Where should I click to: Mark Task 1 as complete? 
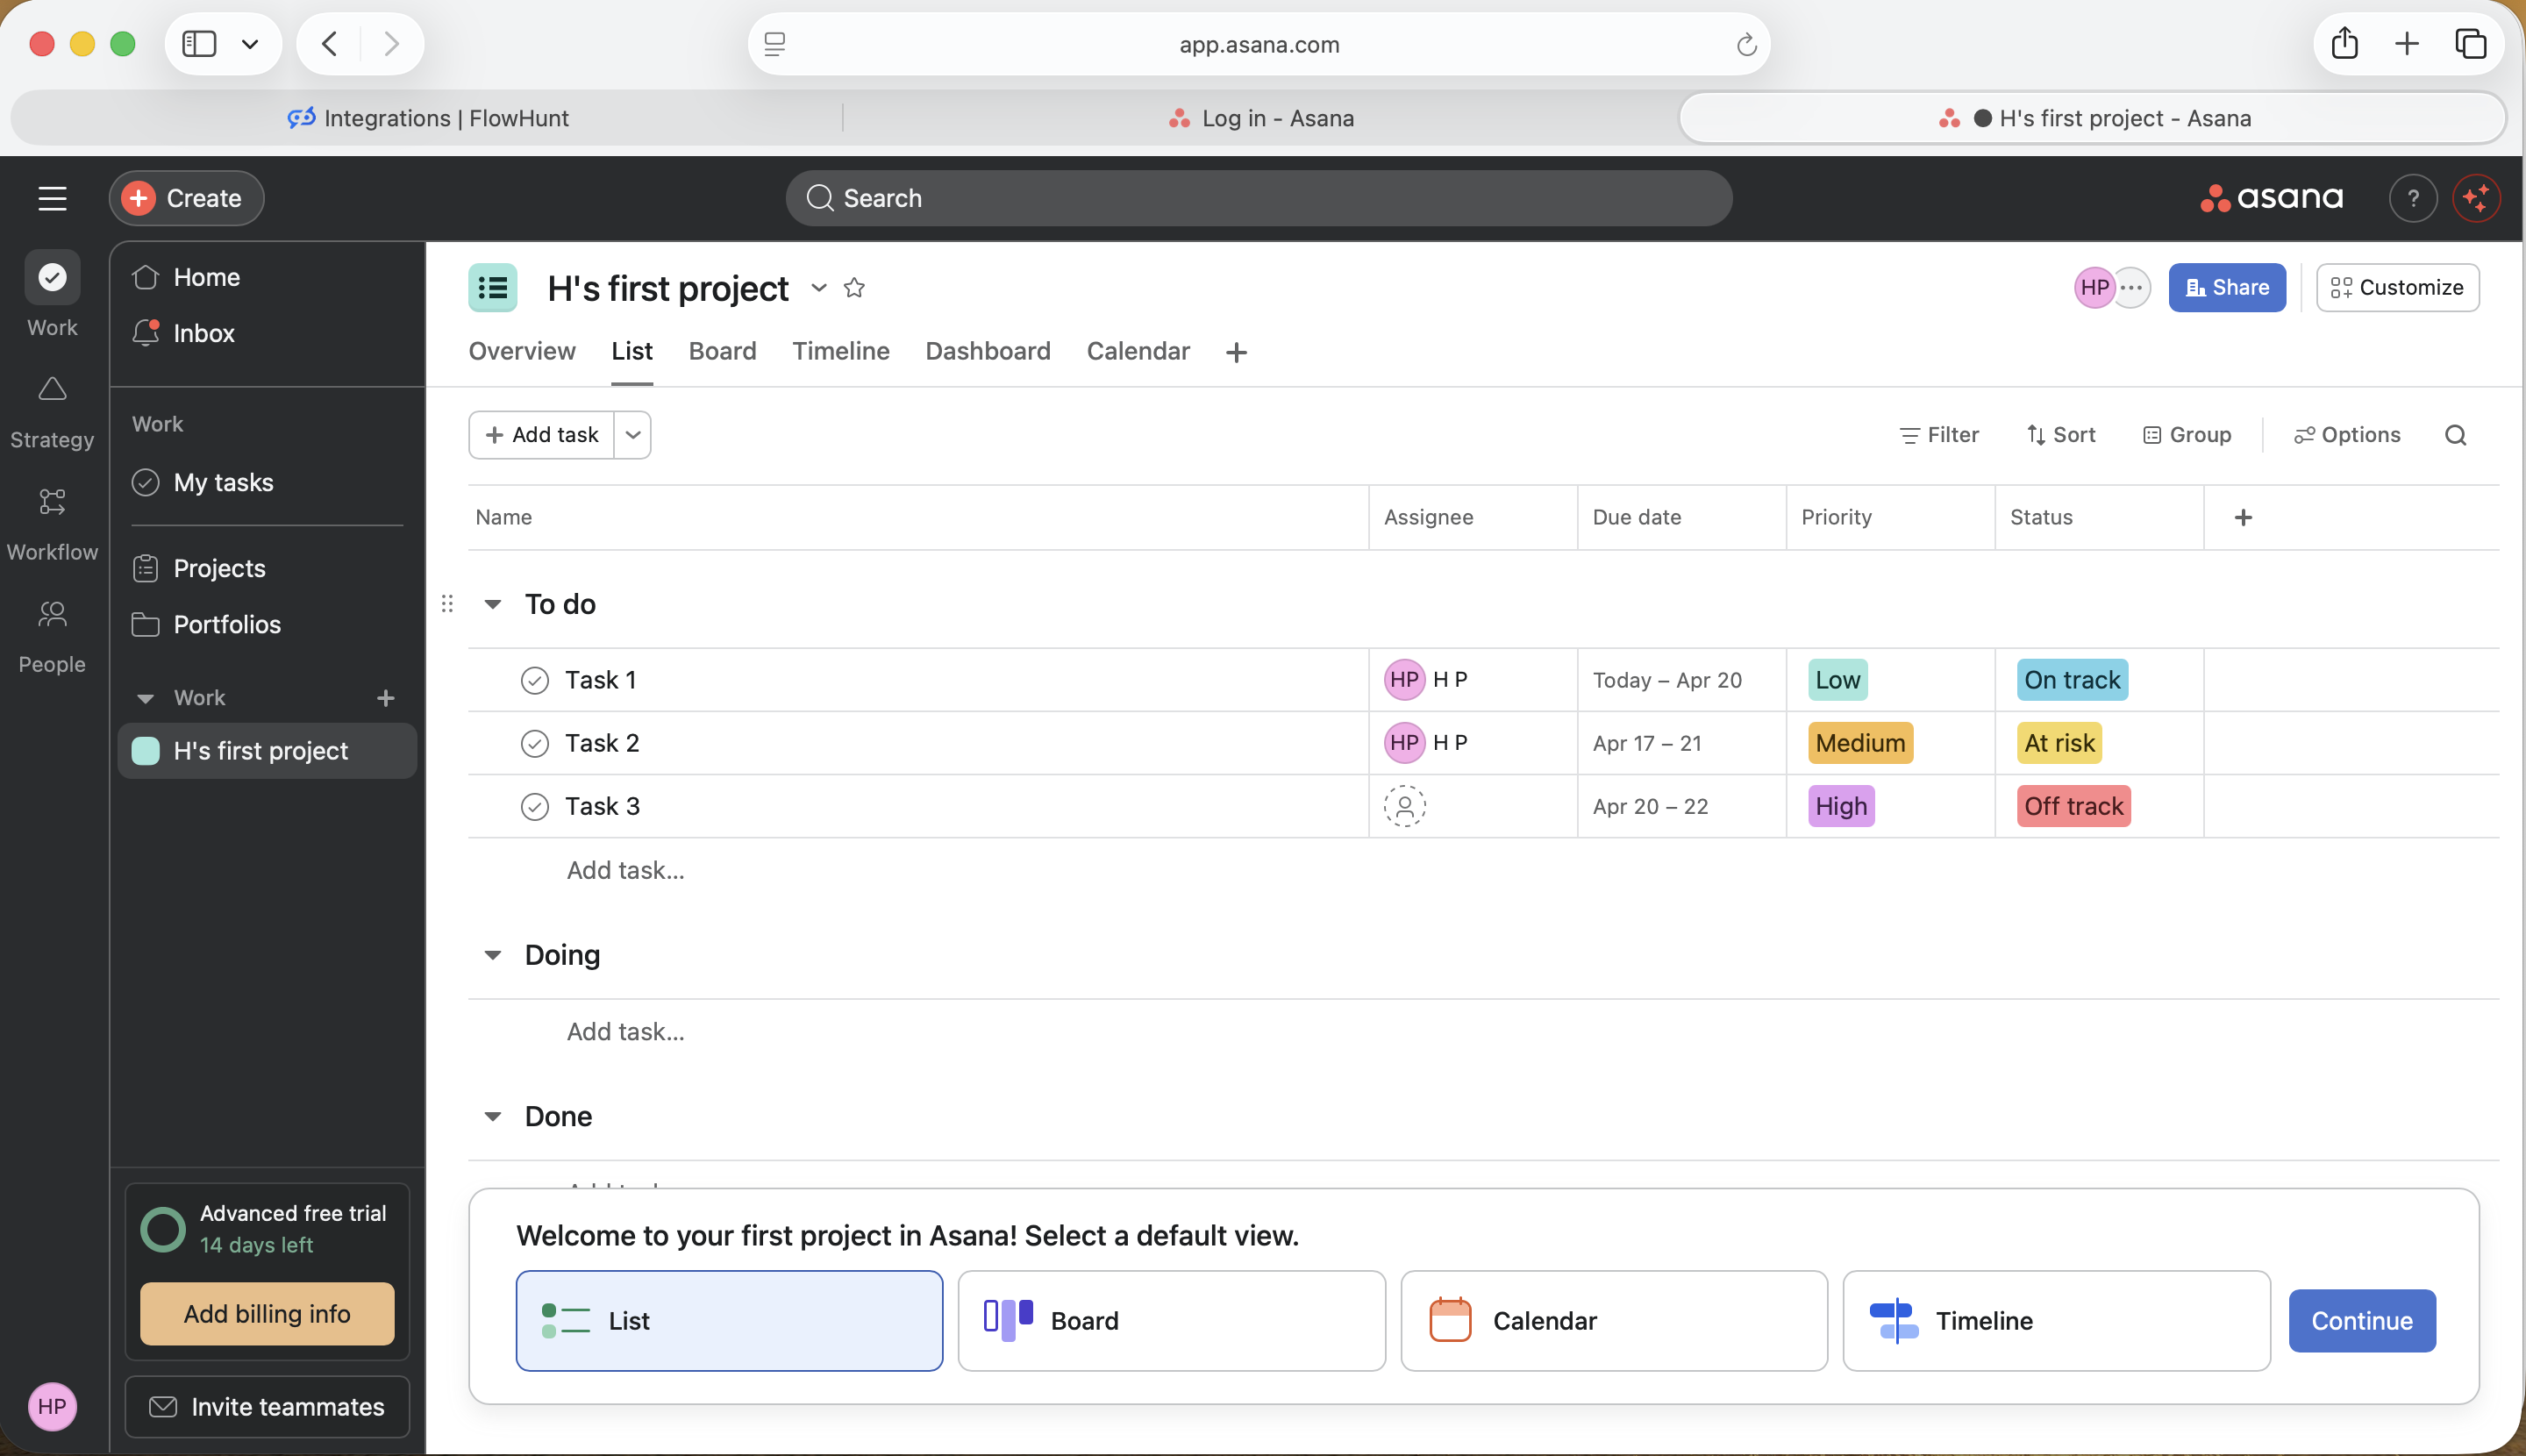(535, 680)
